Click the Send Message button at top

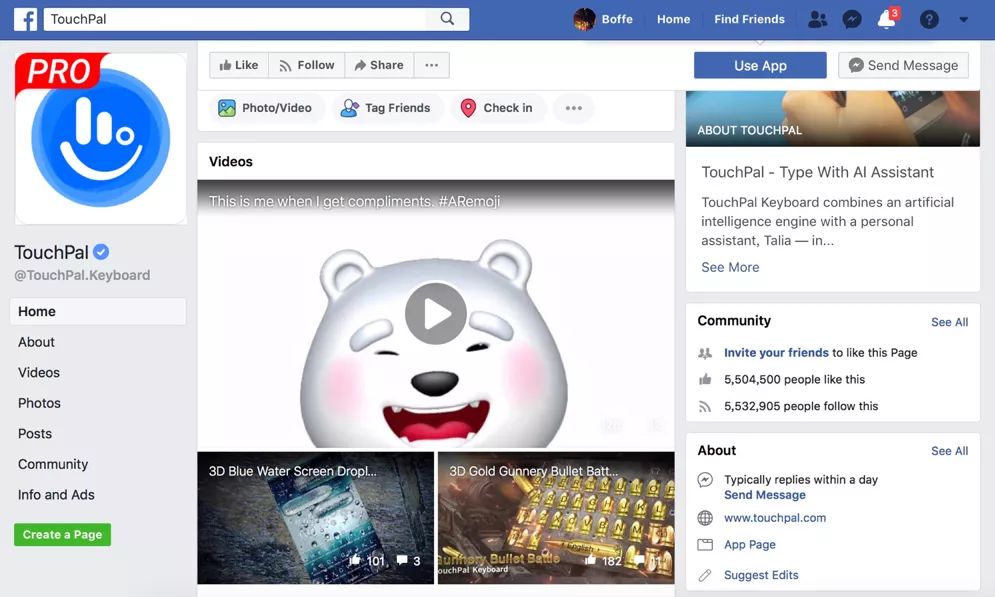pyautogui.click(x=904, y=65)
